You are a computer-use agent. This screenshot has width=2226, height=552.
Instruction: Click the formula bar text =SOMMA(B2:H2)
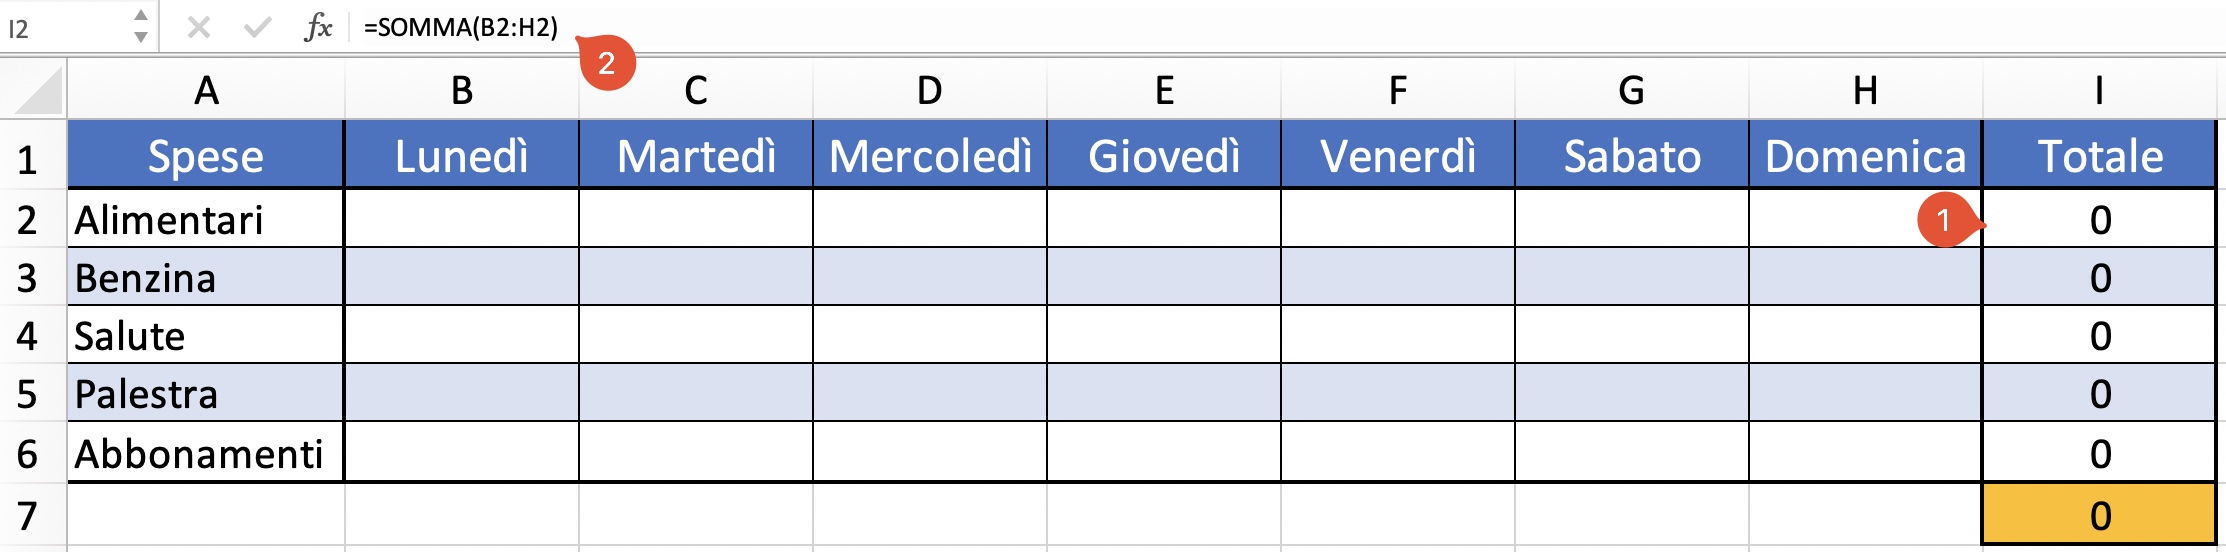click(461, 27)
